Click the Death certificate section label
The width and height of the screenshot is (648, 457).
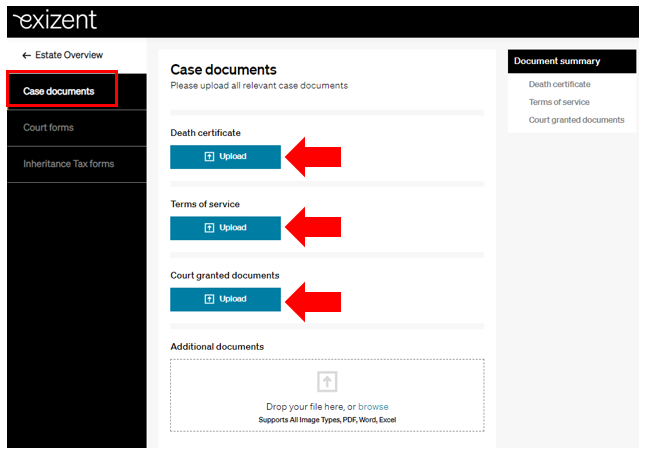coord(205,133)
